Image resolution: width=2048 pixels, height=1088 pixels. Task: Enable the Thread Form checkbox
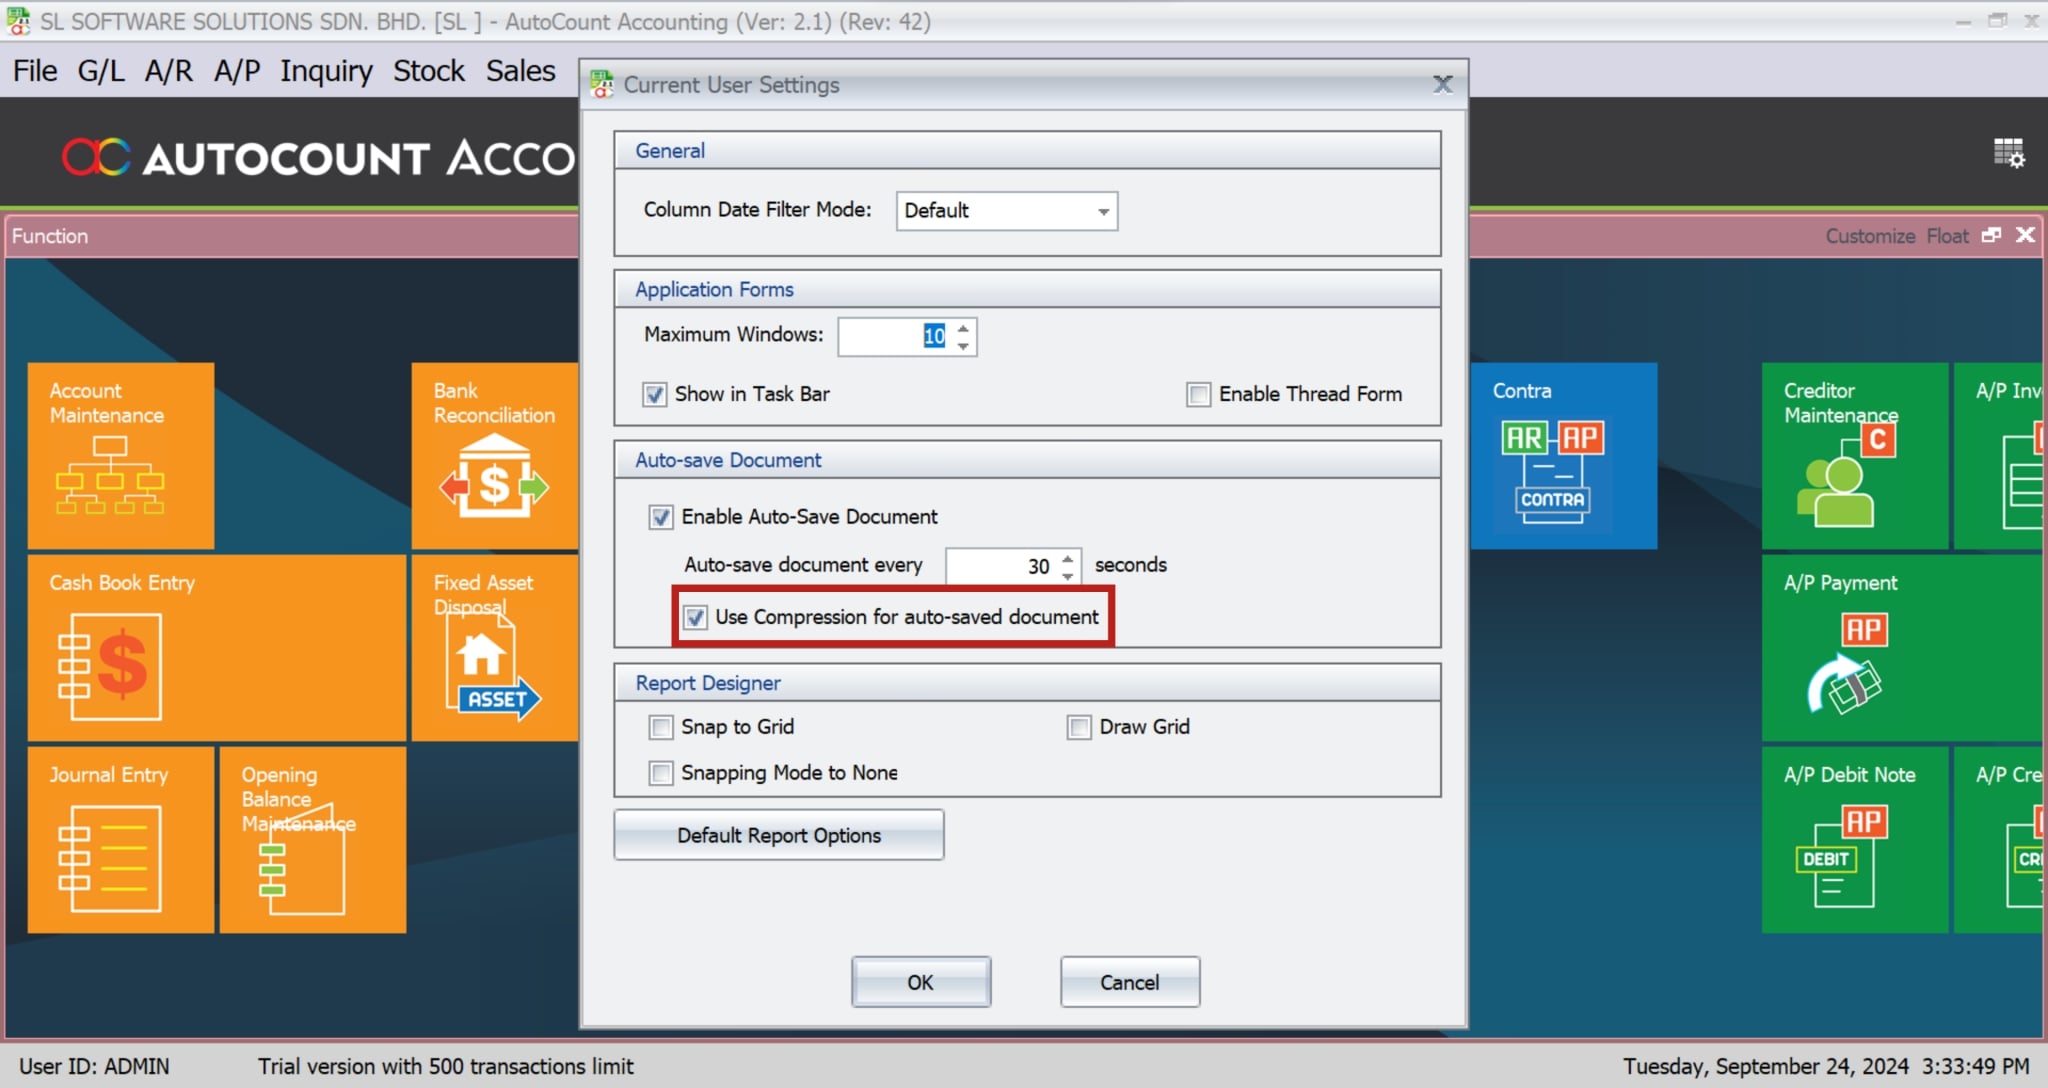coord(1197,394)
